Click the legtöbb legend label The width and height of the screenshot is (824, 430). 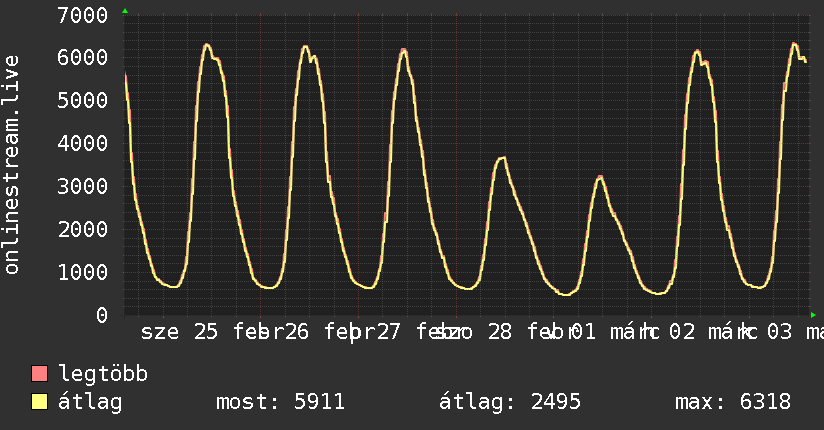tap(103, 374)
